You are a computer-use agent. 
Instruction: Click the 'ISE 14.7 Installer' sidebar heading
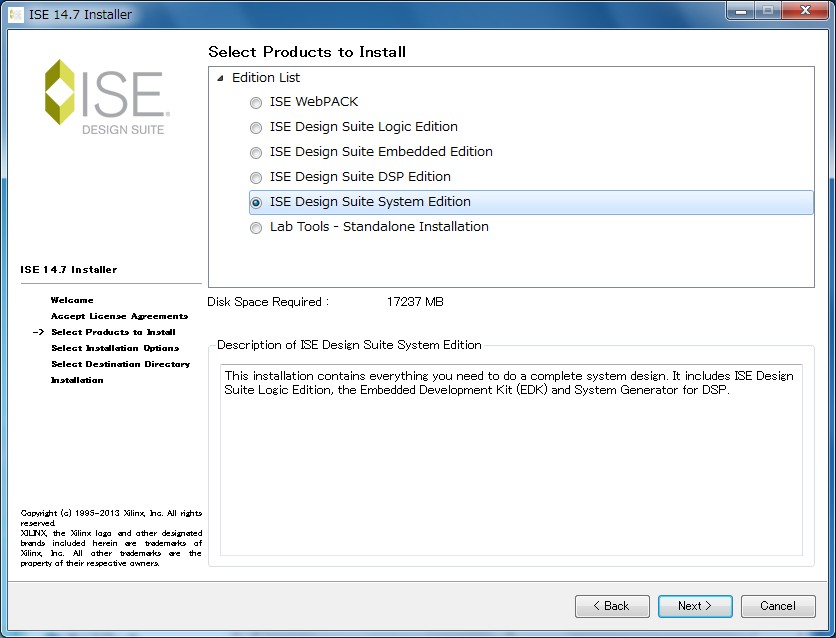68,270
